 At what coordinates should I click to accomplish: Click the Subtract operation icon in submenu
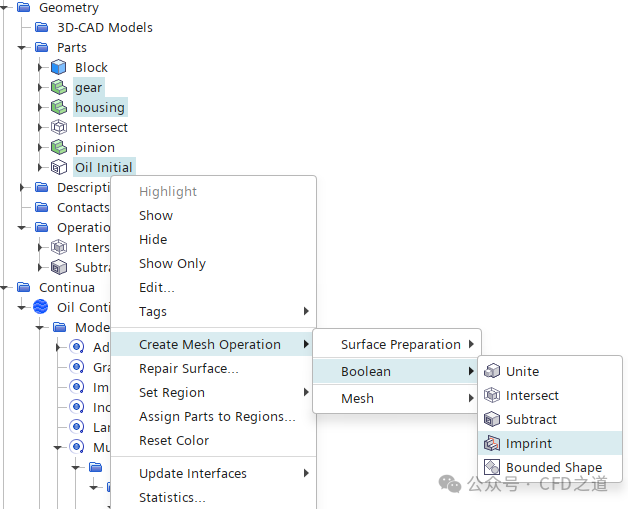coord(492,419)
